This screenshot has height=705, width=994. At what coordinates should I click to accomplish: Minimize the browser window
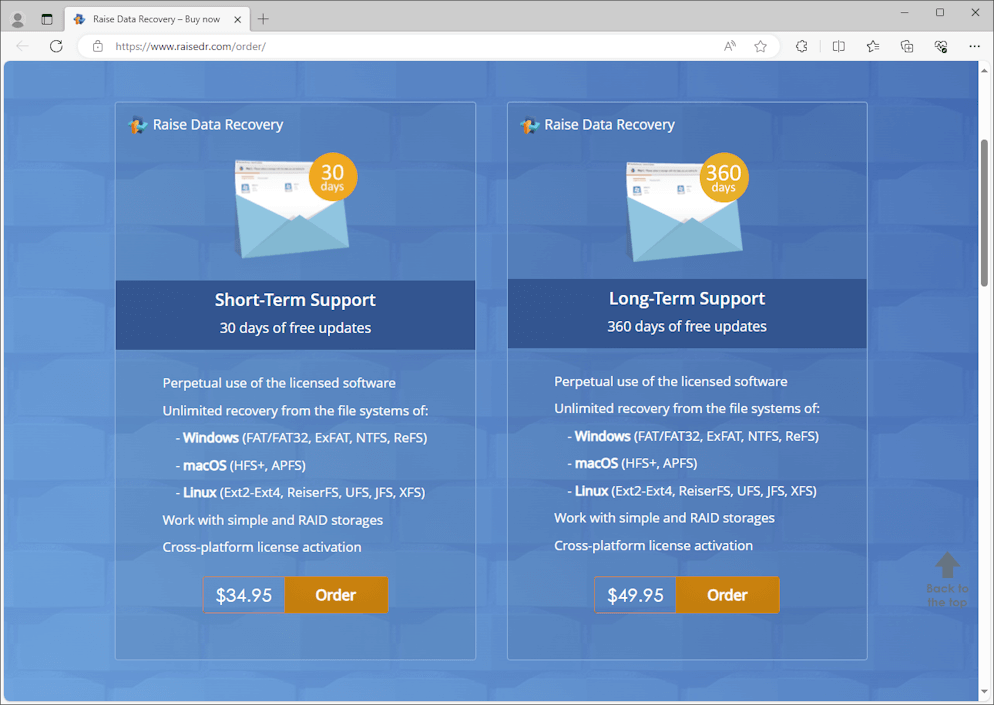coord(905,13)
